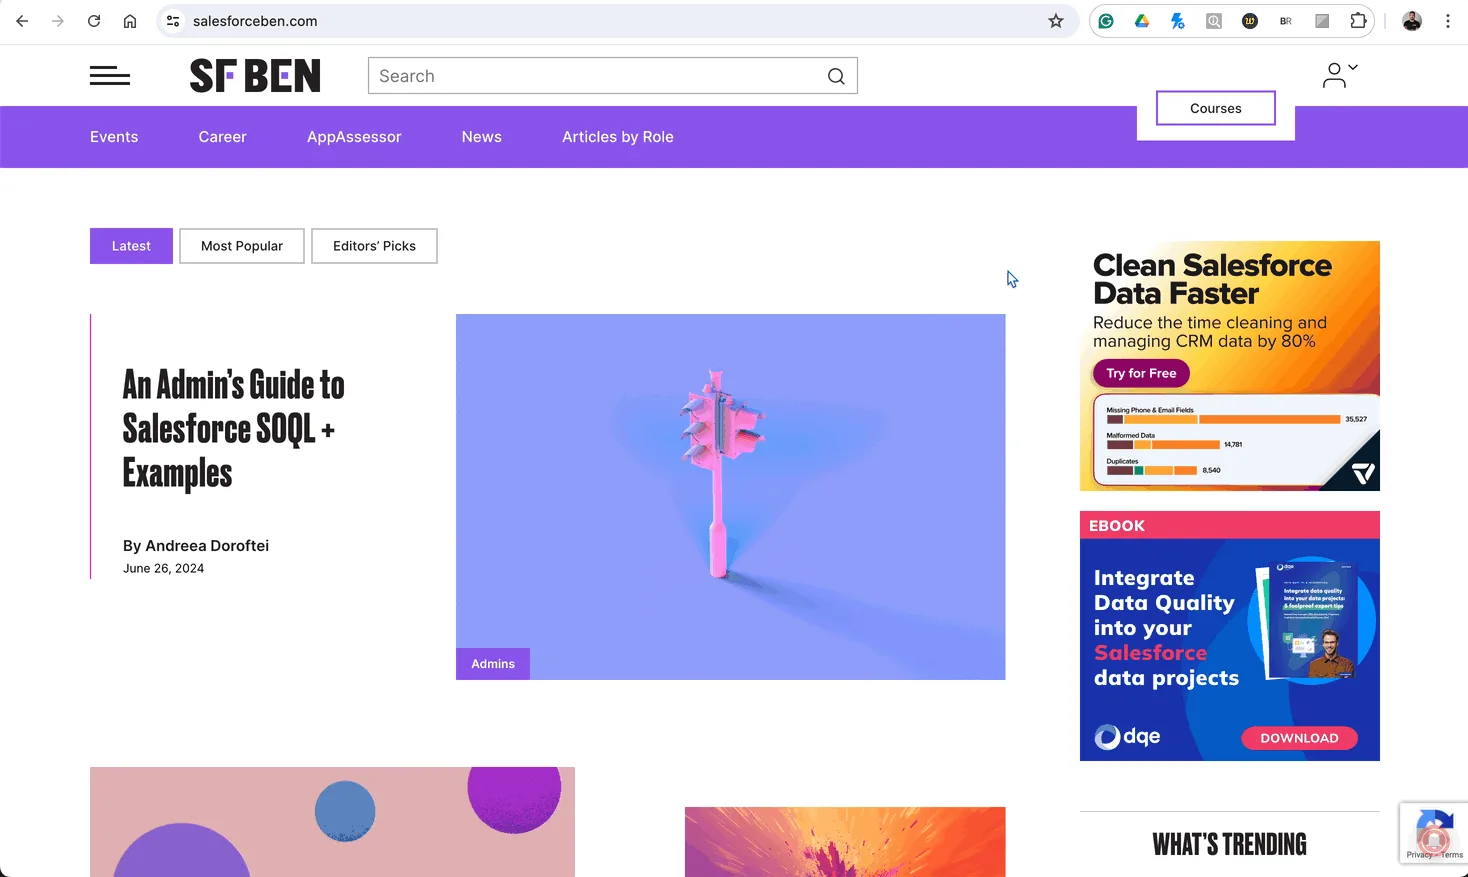The height and width of the screenshot is (877, 1468).
Task: Click the DOWNLOAD button in ebook ad
Action: pyautogui.click(x=1299, y=738)
